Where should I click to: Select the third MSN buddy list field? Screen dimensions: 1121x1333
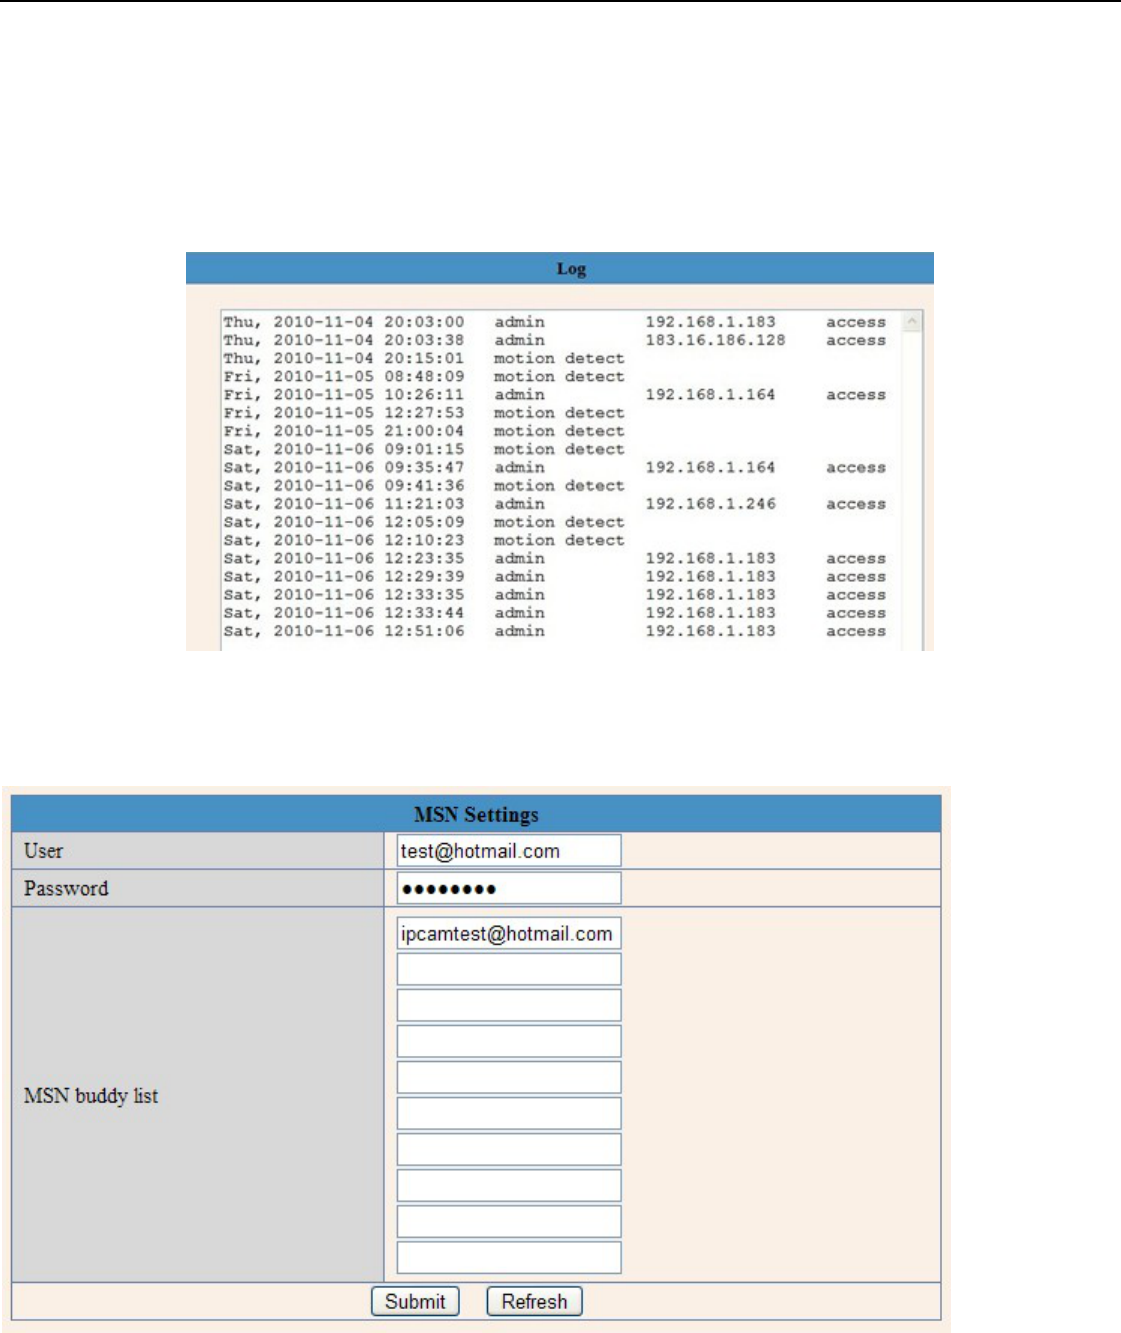point(509,1005)
